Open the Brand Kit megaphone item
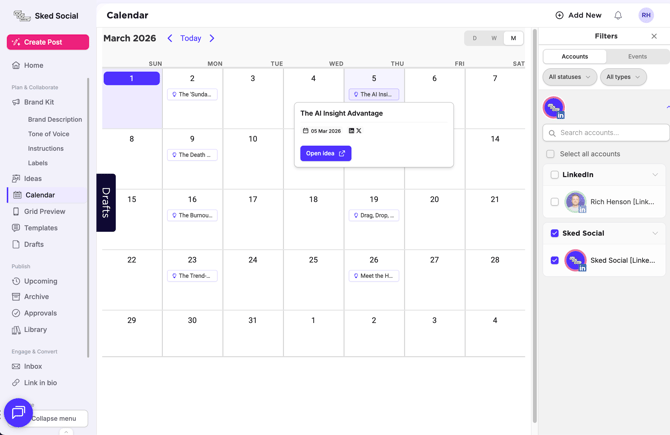Image resolution: width=670 pixels, height=435 pixels. 33,102
